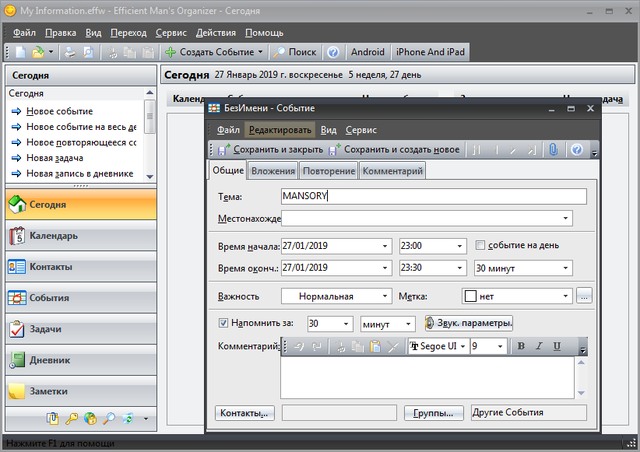Expand the '30 минут' duration dropdown
Image resolution: width=640 pixels, height=452 pixels.
[565, 268]
